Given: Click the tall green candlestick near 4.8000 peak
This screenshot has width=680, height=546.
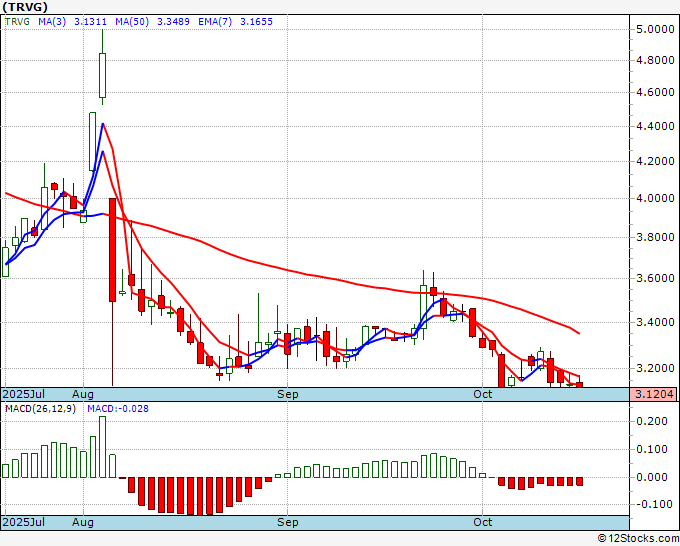Looking at the screenshot, I should coord(102,75).
